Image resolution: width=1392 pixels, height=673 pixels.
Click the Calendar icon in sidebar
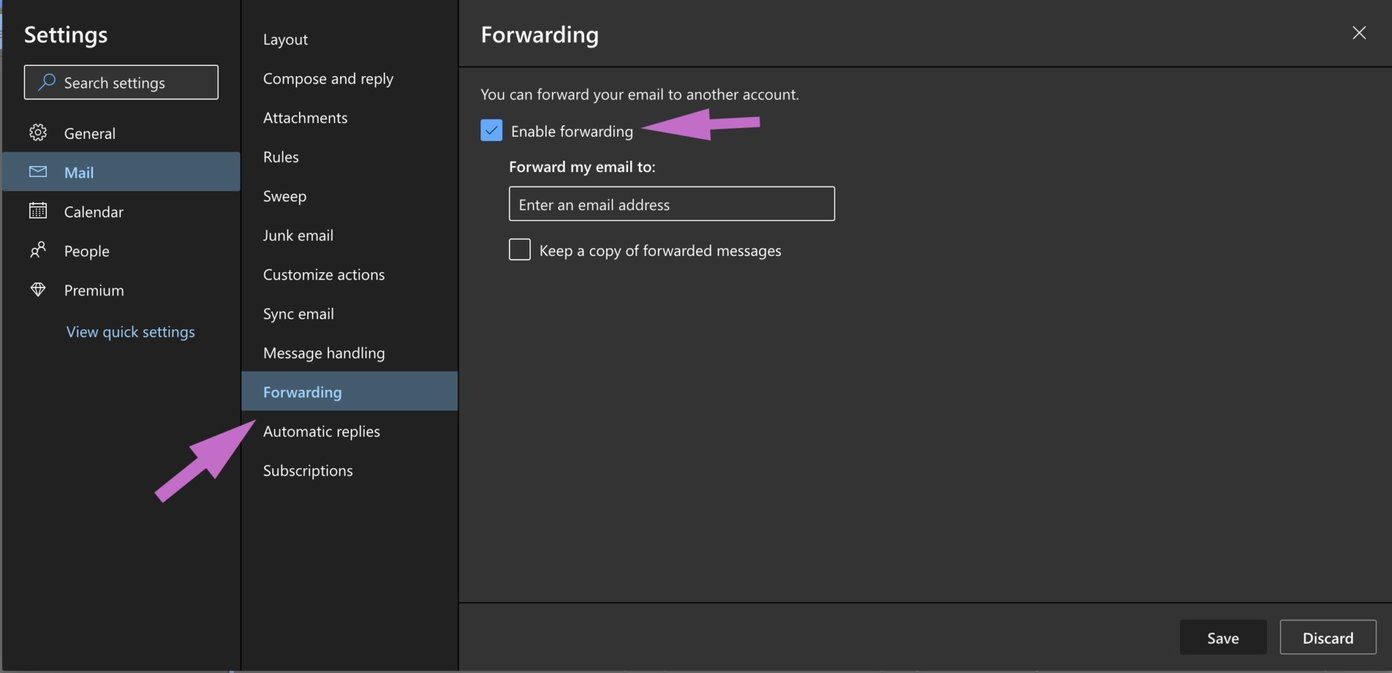(x=38, y=210)
